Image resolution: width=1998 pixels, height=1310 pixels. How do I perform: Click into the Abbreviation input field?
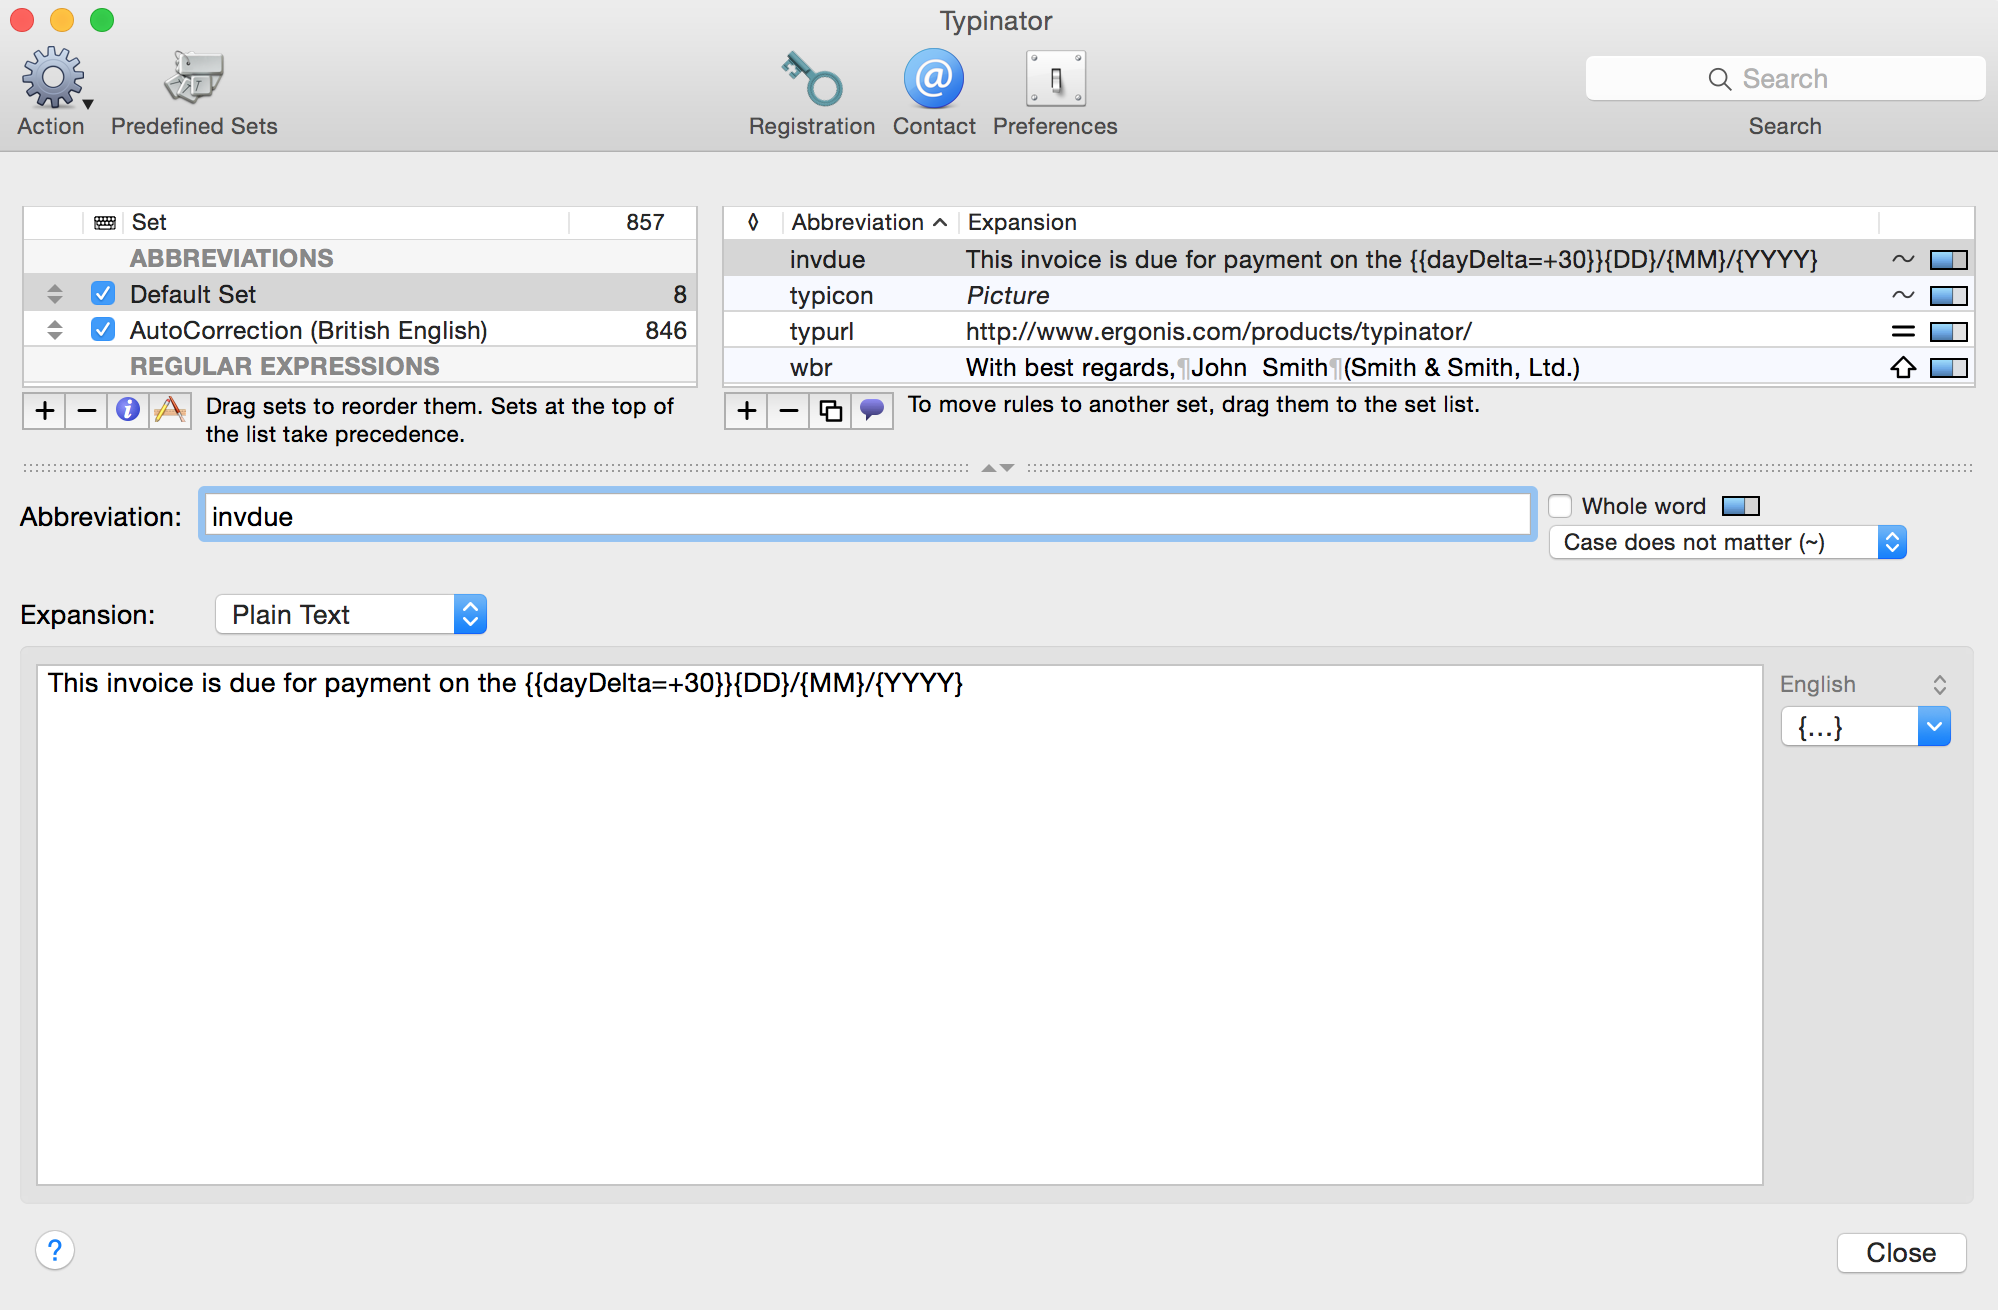pos(867,516)
